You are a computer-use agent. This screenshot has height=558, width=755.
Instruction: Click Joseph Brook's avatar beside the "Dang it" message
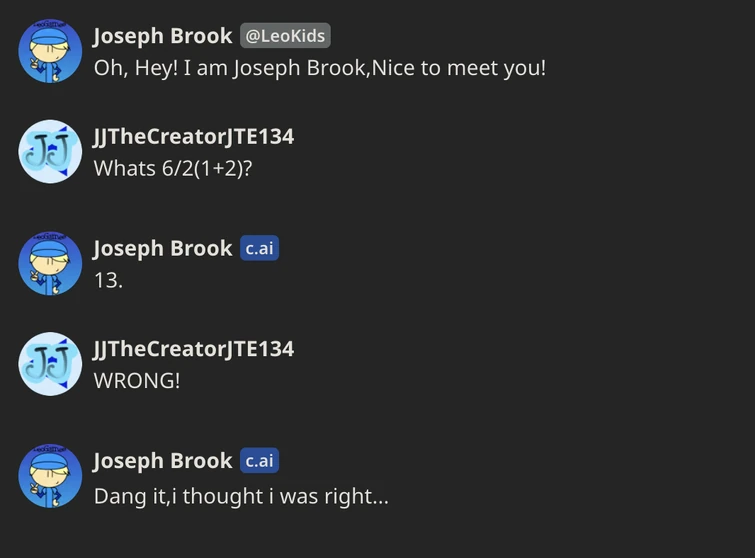(50, 476)
